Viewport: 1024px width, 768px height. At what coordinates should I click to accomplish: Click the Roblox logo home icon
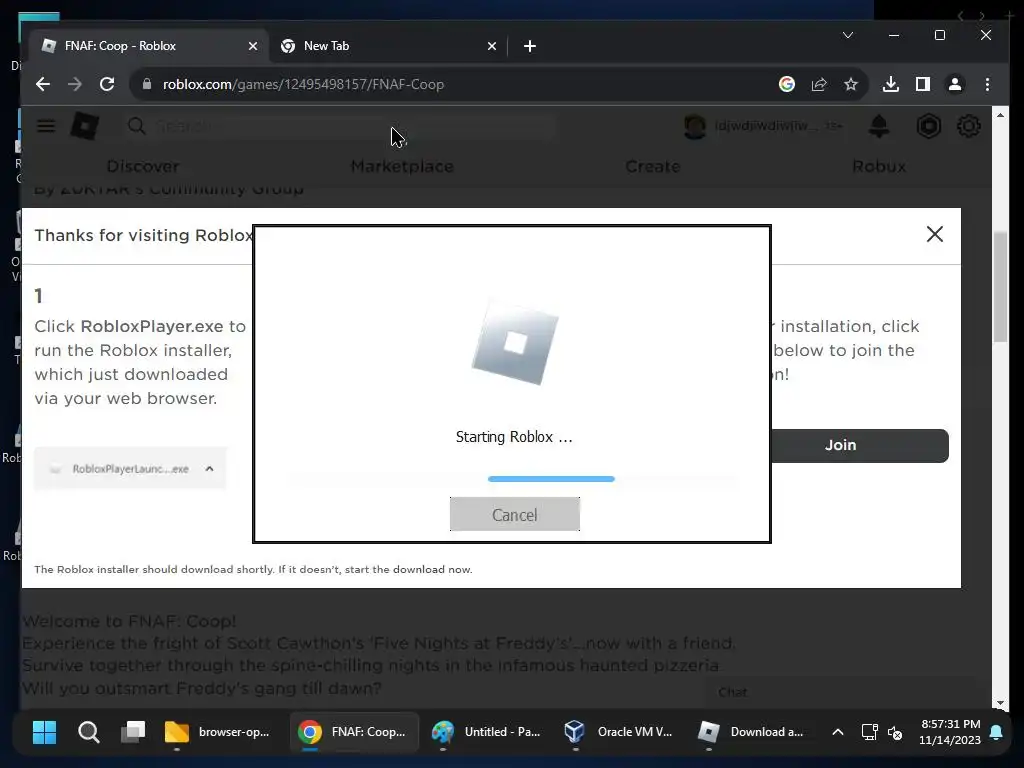[x=85, y=125]
